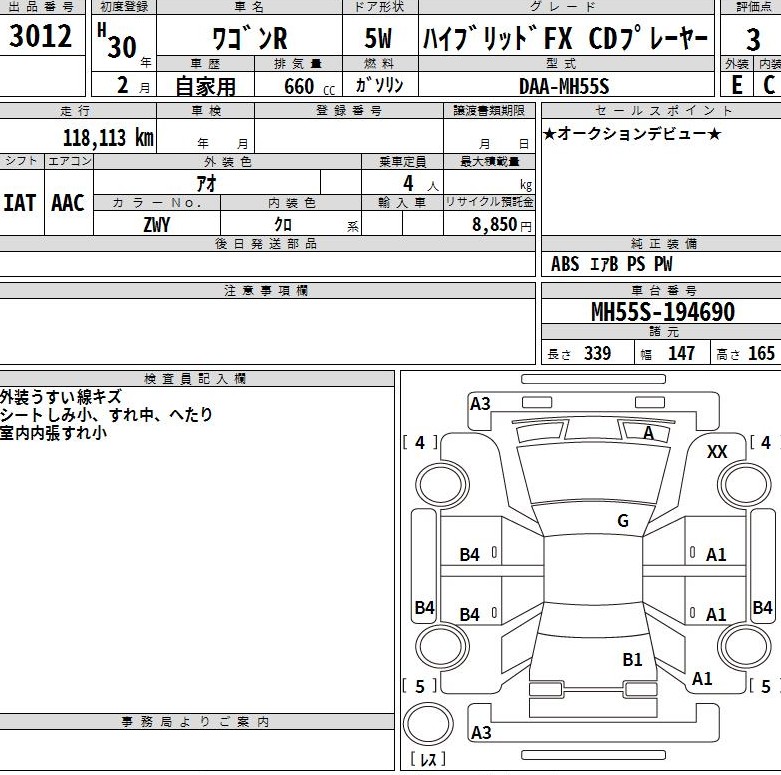The image size is (781, 775).
Task: Click the [4] tire rating at front left wheel
Action: click(420, 442)
